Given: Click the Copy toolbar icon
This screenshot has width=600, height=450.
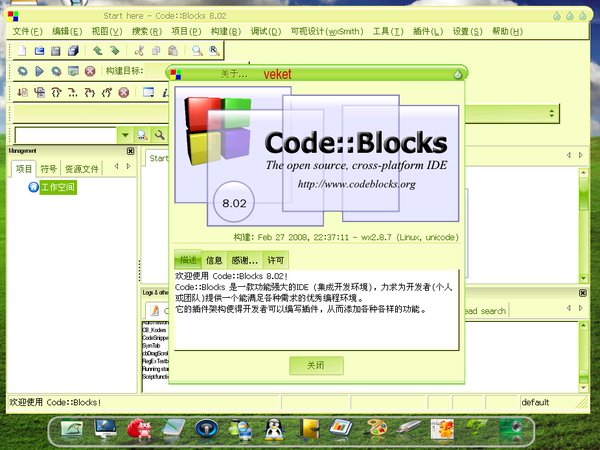Looking at the screenshot, I should [x=156, y=51].
